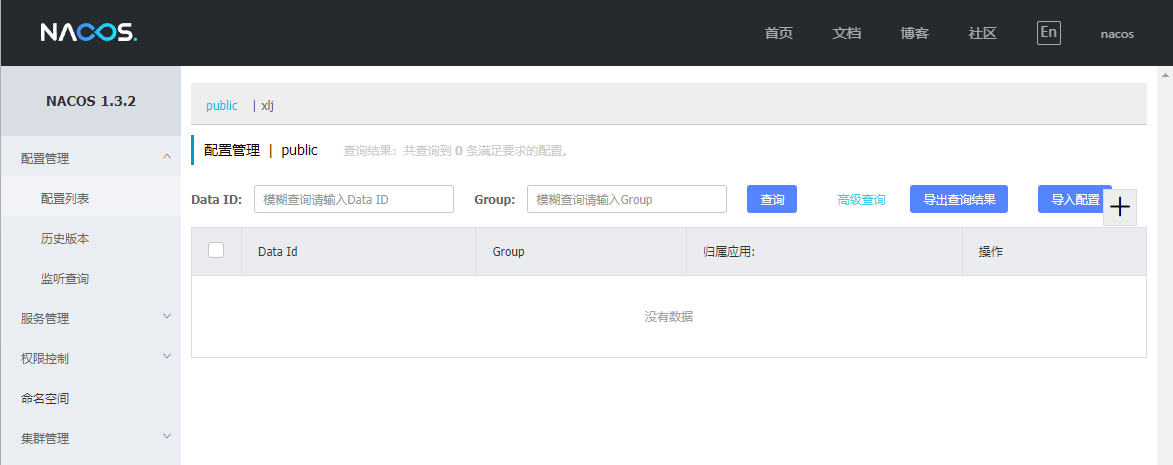Focus the Group search field

[x=627, y=200]
